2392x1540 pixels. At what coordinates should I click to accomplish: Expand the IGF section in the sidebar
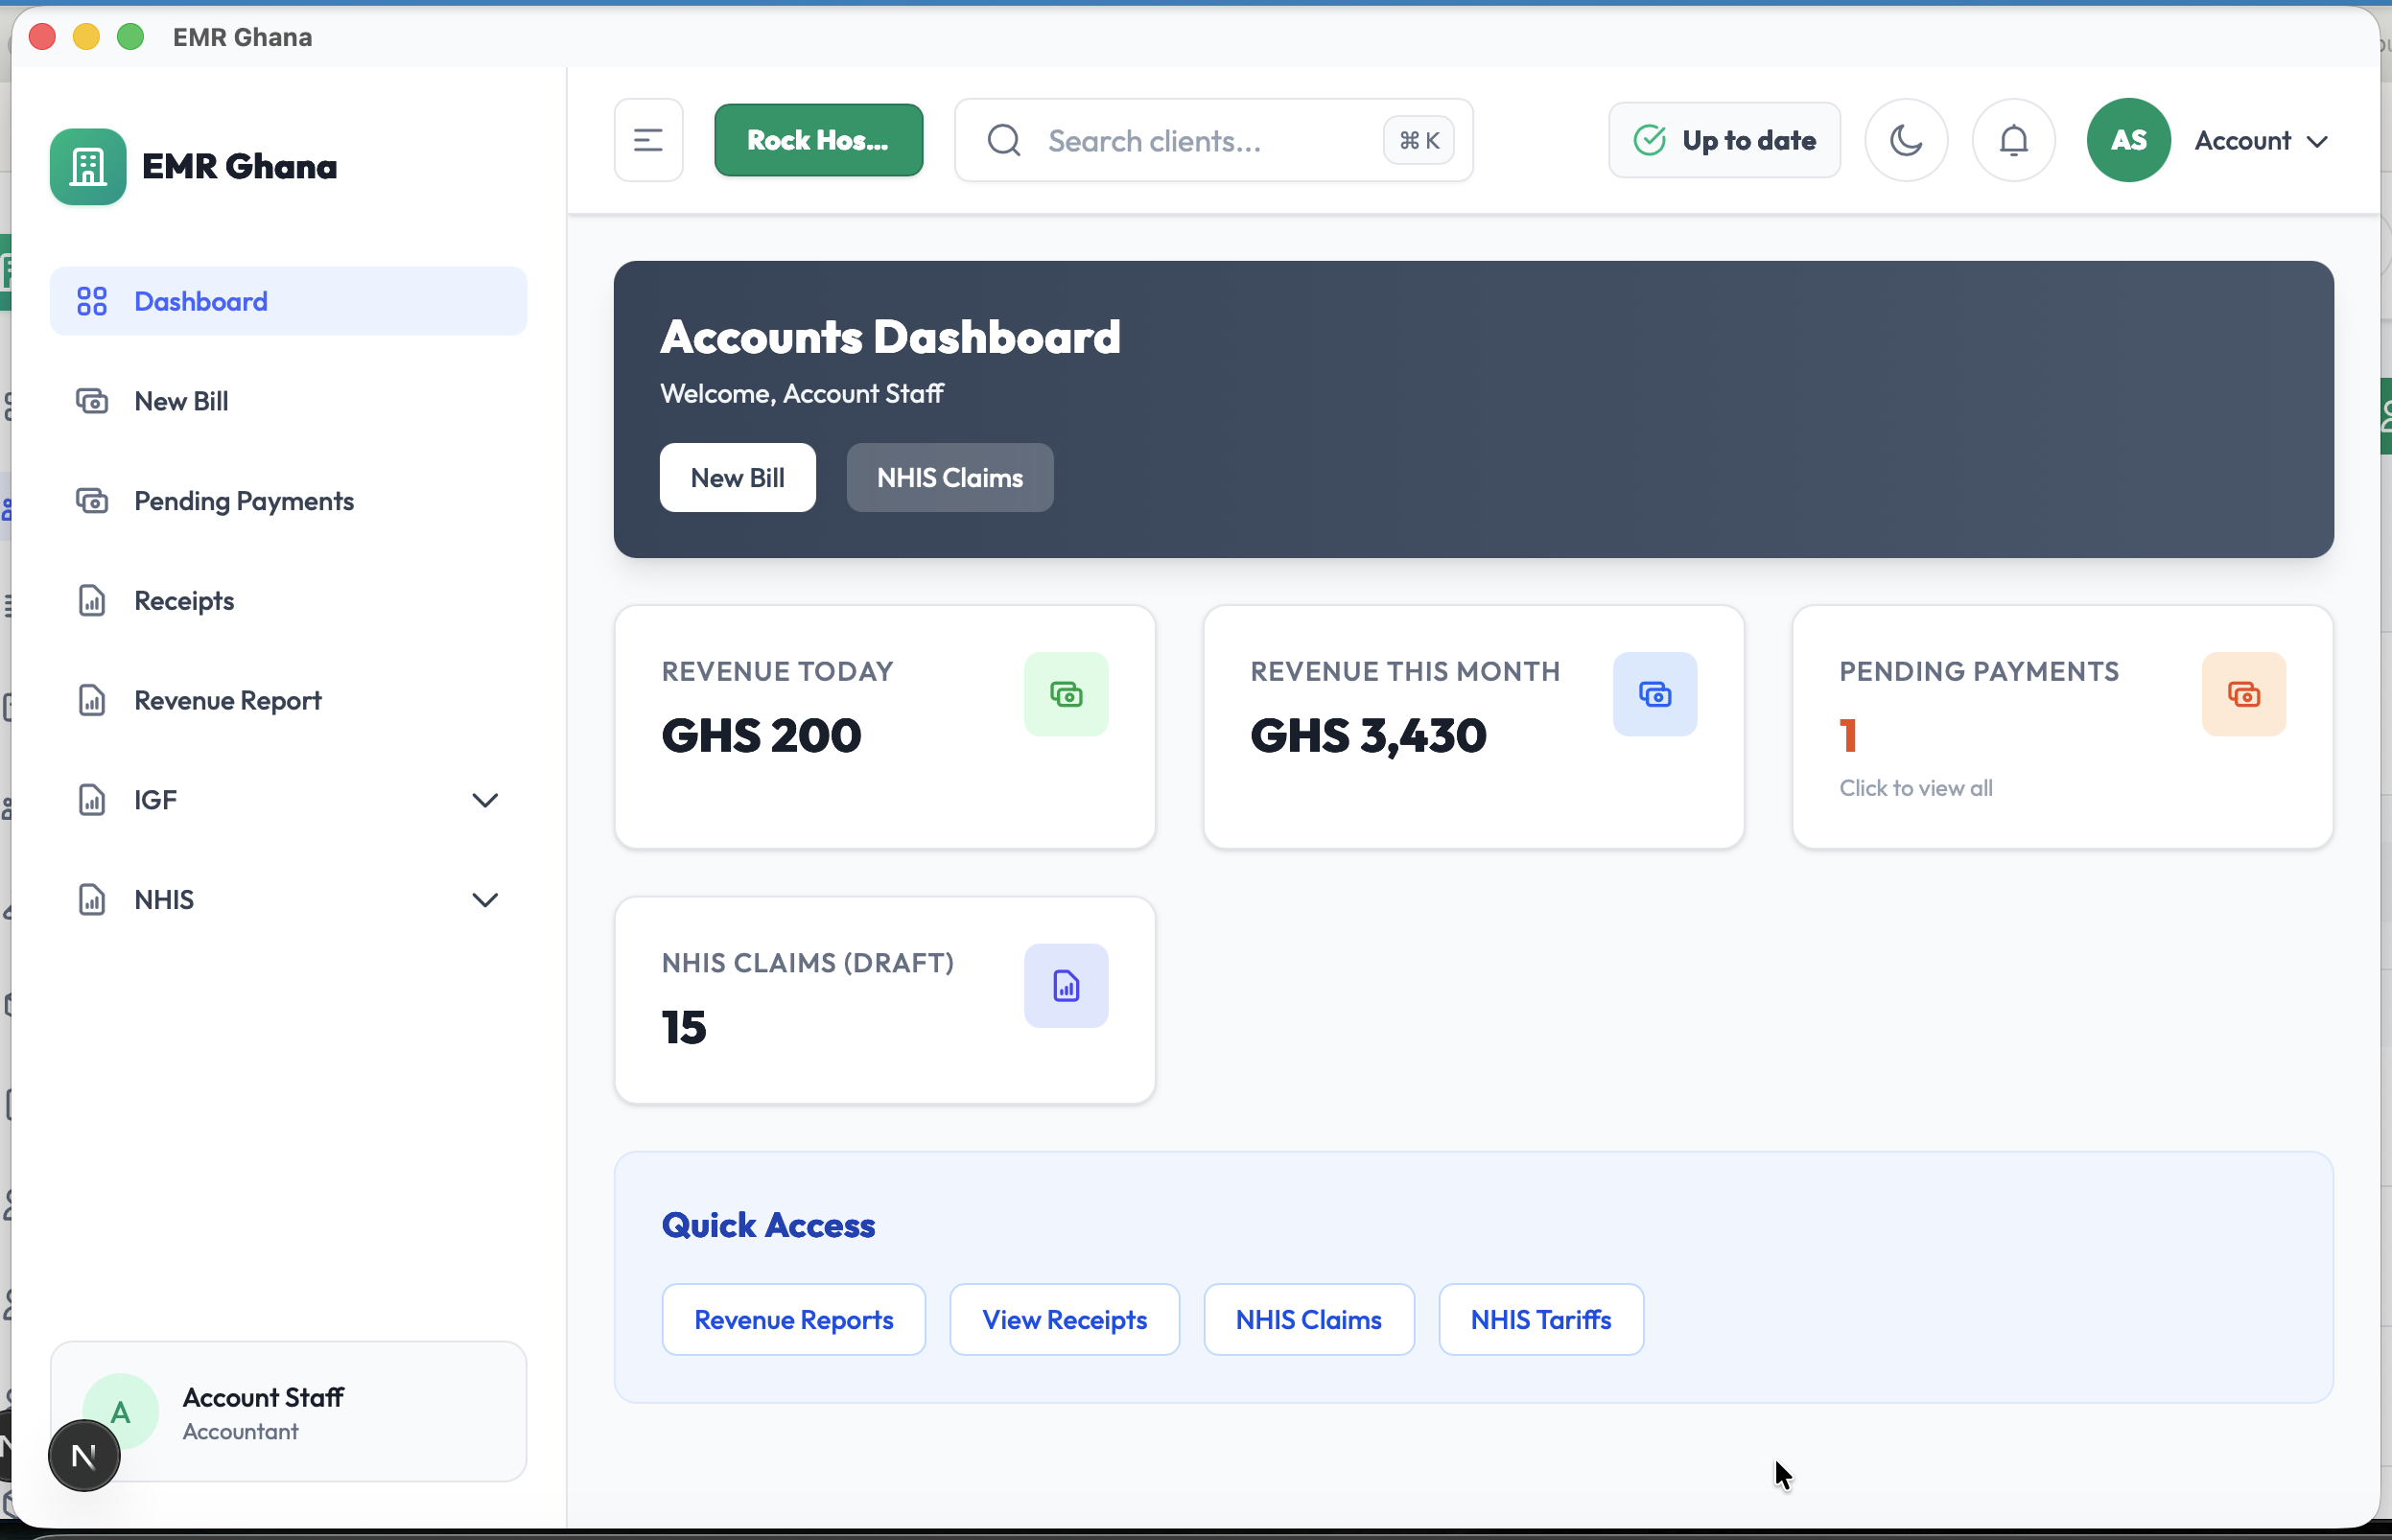pyautogui.click(x=486, y=799)
